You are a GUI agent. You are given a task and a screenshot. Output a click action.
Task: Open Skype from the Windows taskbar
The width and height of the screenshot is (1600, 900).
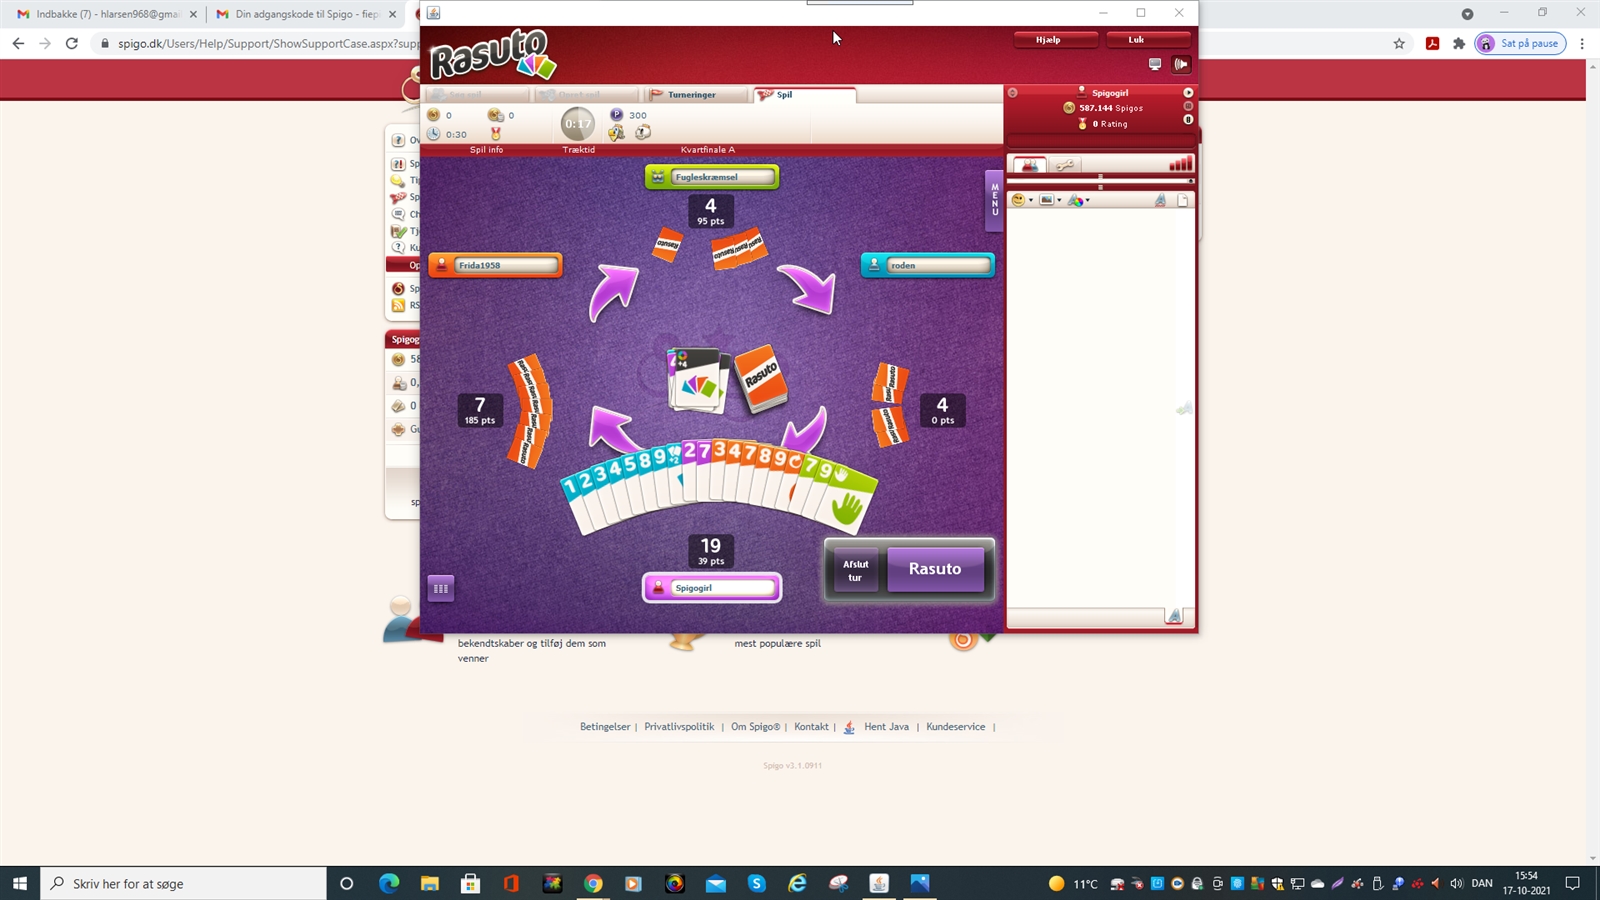click(x=756, y=883)
